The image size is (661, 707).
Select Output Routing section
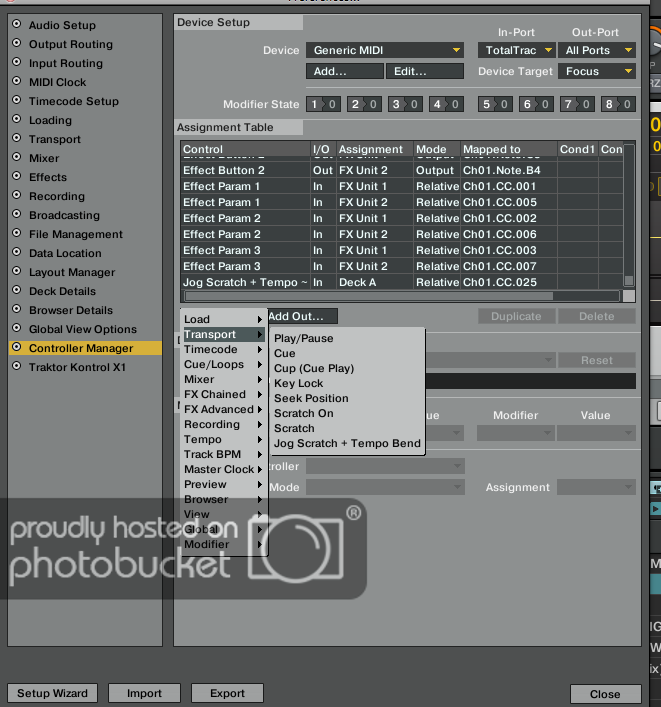(x=71, y=44)
